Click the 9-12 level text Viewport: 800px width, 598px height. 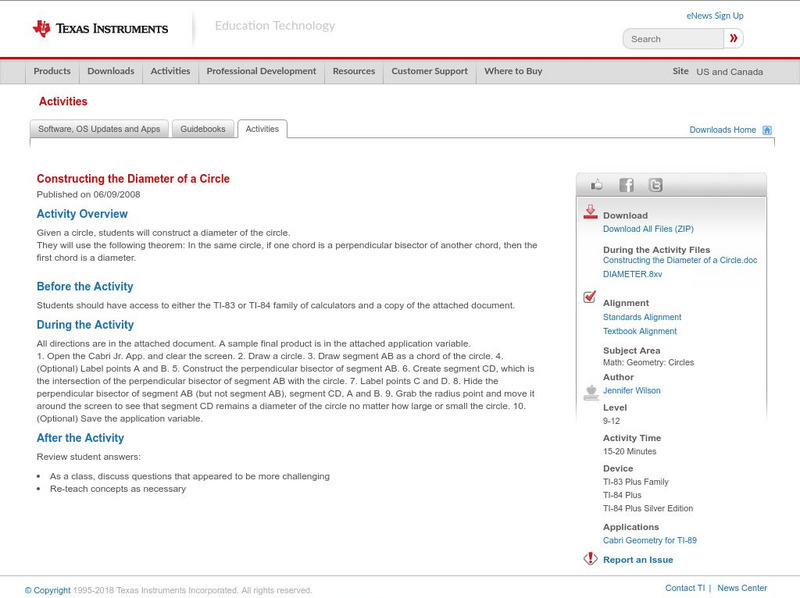pyautogui.click(x=611, y=421)
